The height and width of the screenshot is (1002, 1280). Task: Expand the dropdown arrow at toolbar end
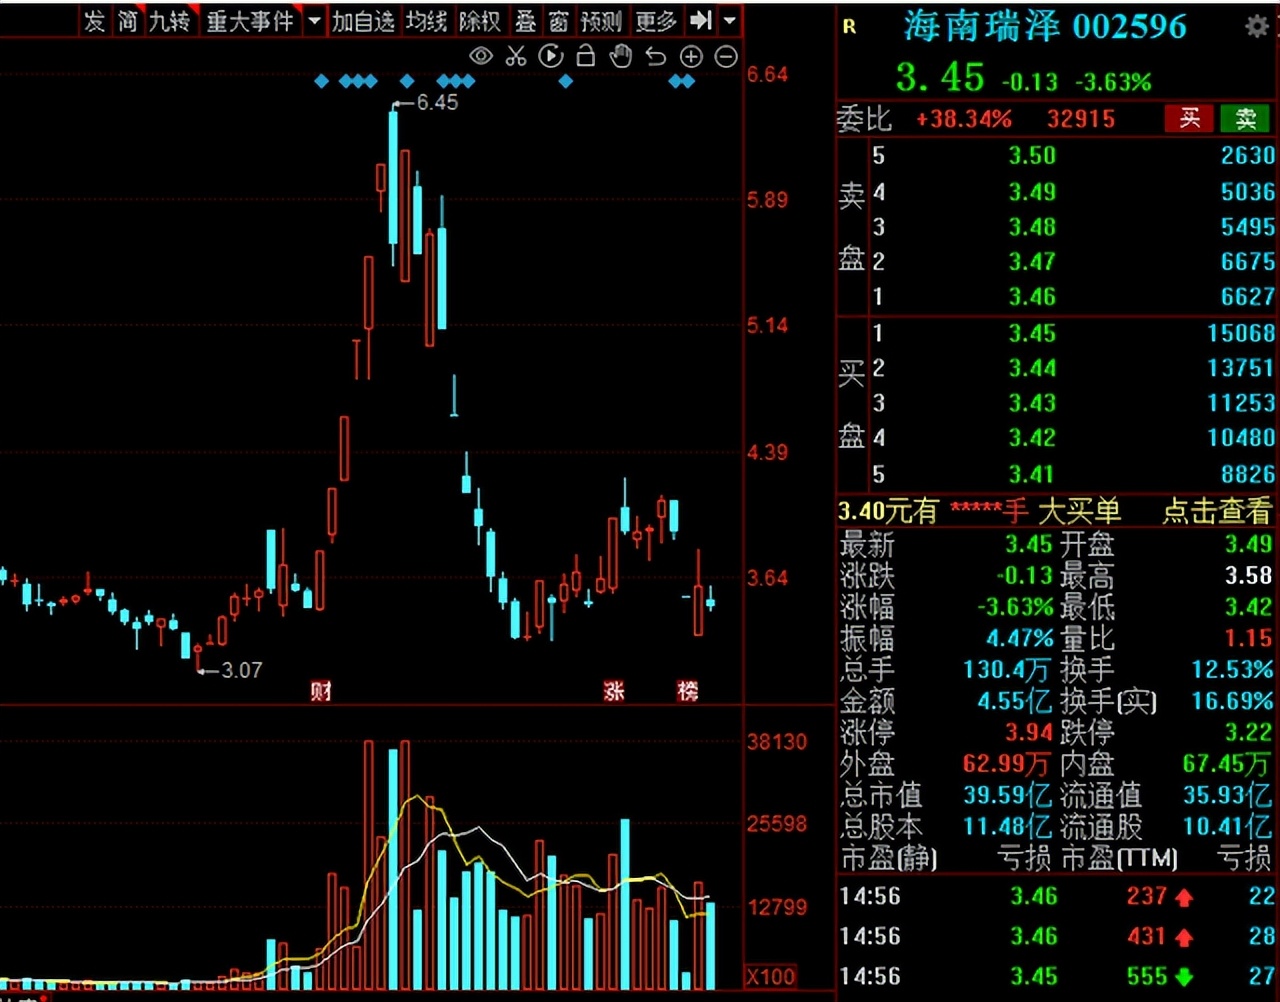730,20
